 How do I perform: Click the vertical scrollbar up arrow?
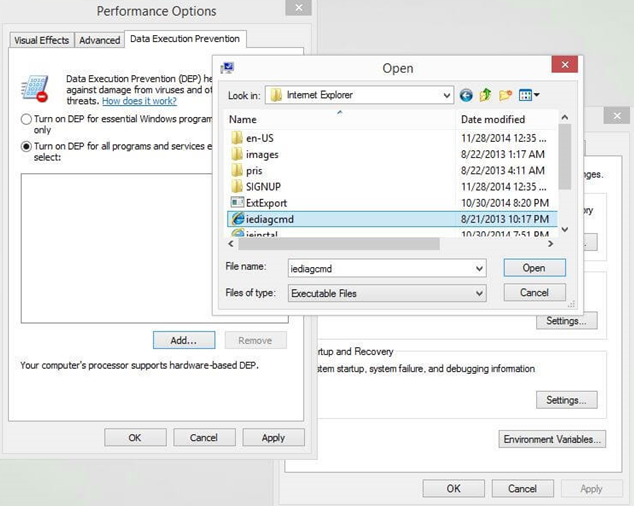[565, 117]
